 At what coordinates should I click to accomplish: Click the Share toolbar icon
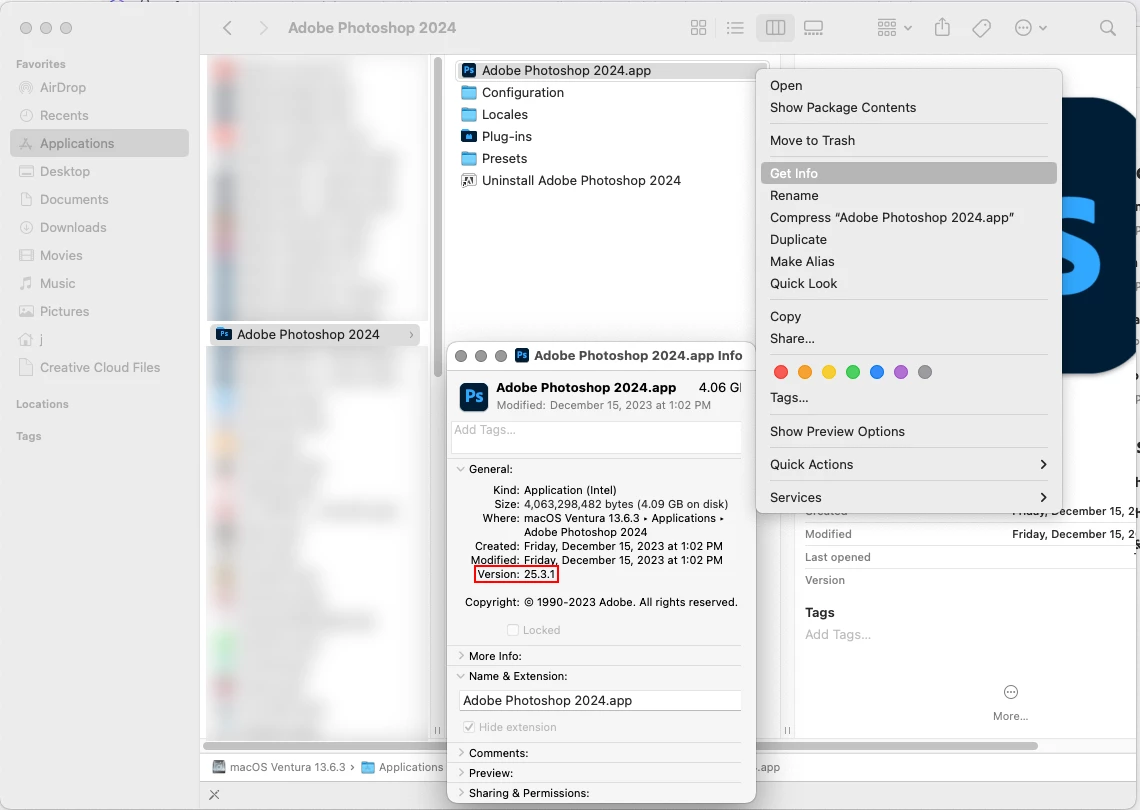point(942,28)
